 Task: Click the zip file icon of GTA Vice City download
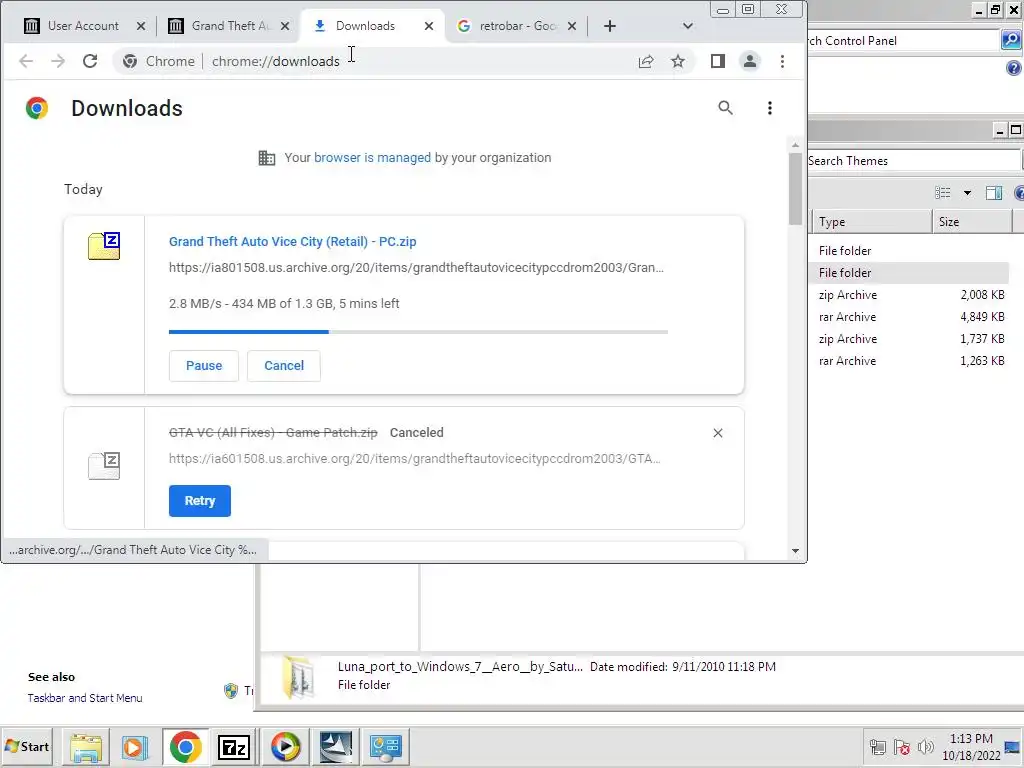(x=104, y=246)
